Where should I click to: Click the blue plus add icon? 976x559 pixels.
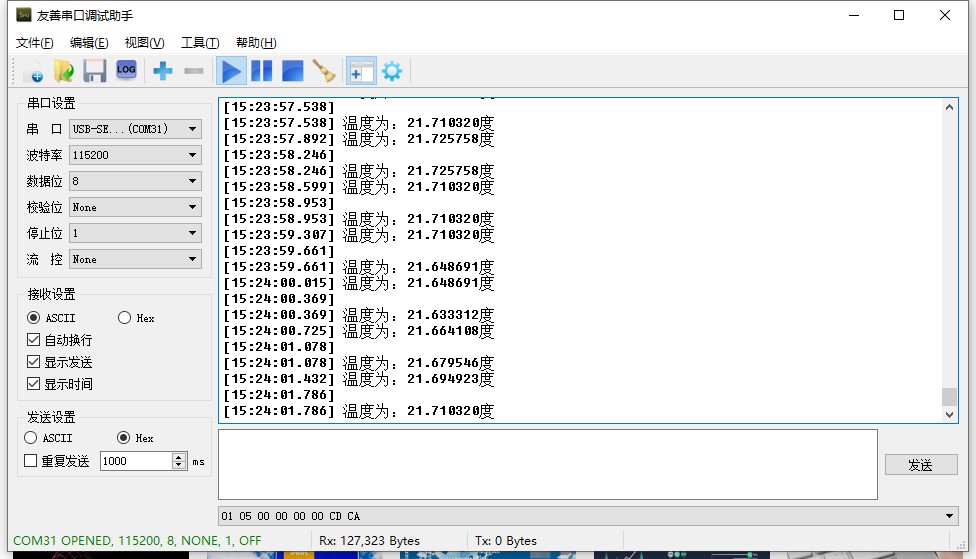[x=162, y=71]
